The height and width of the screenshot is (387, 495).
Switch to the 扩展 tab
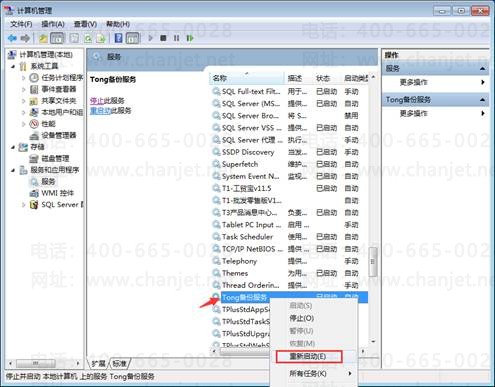[99, 363]
